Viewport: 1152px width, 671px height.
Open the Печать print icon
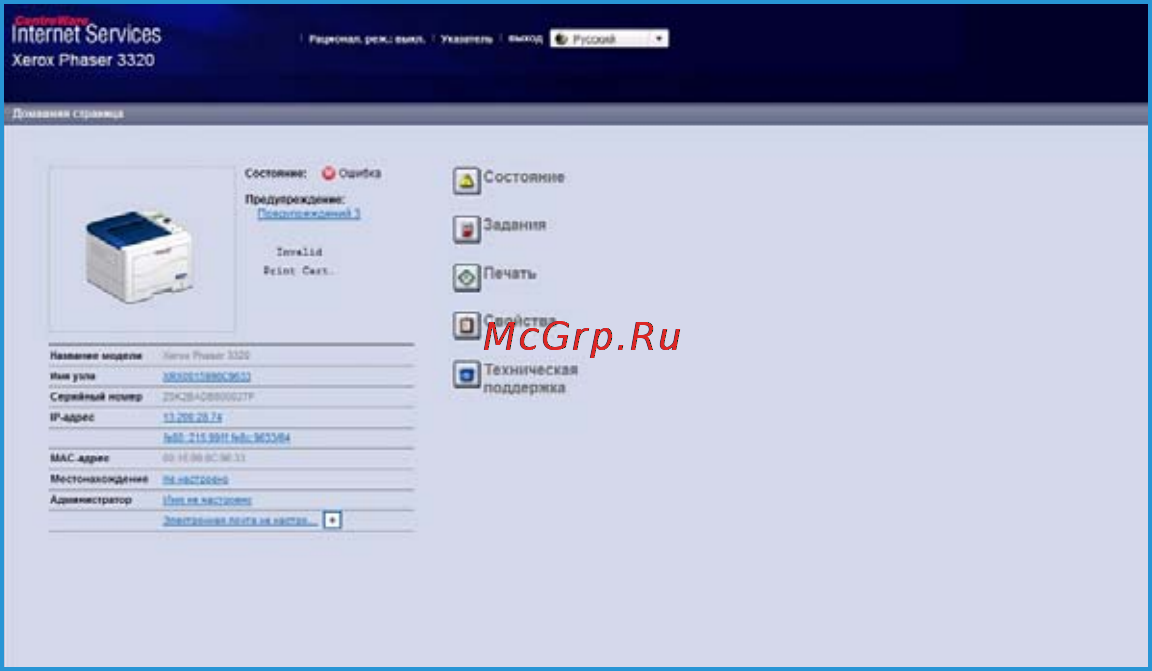point(467,278)
